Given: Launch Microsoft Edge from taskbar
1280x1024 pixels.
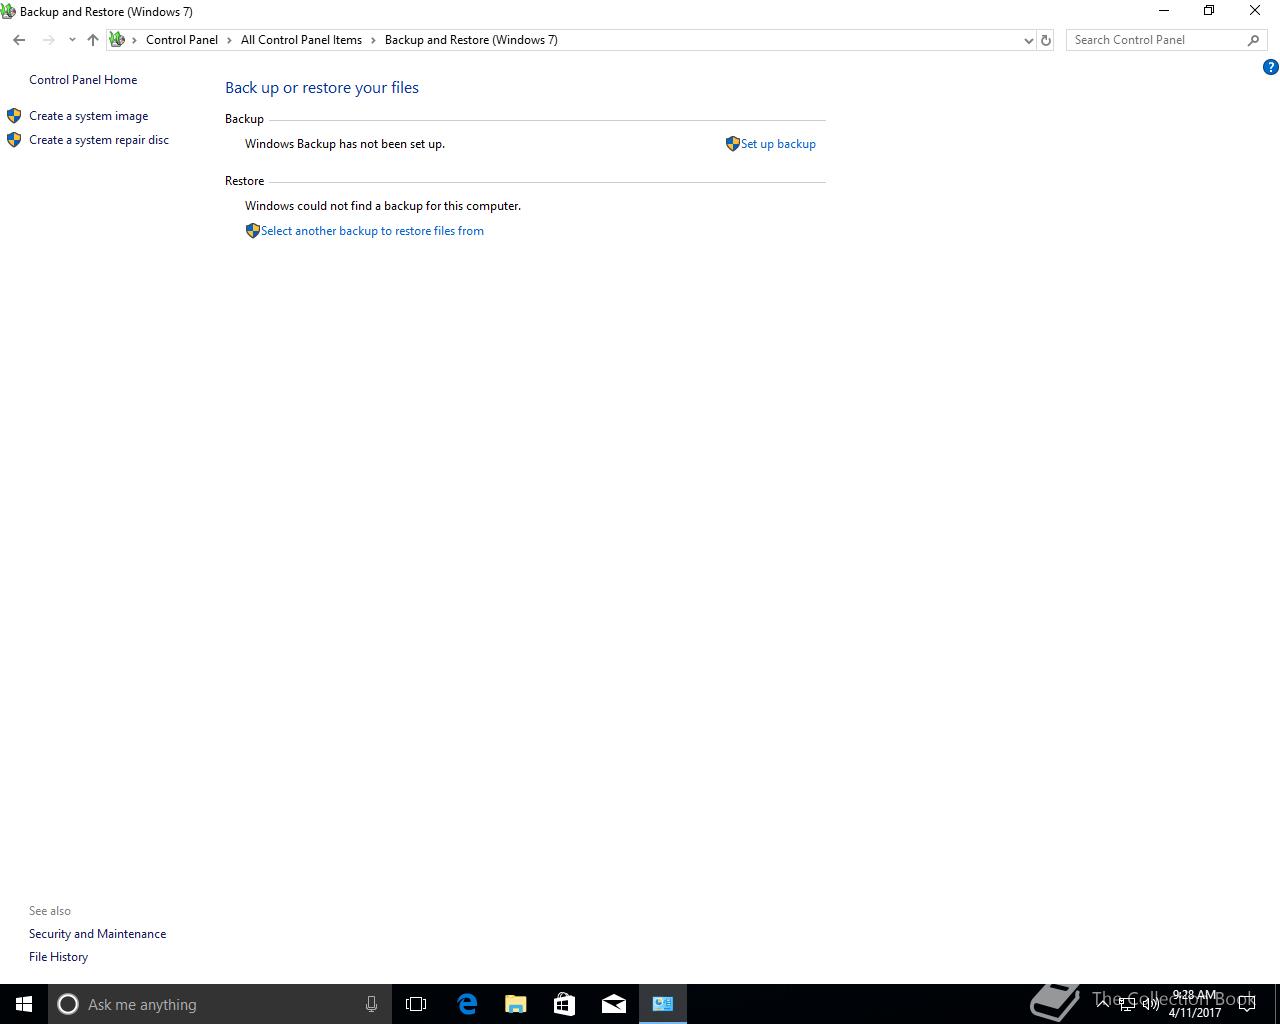Looking at the screenshot, I should point(467,1004).
